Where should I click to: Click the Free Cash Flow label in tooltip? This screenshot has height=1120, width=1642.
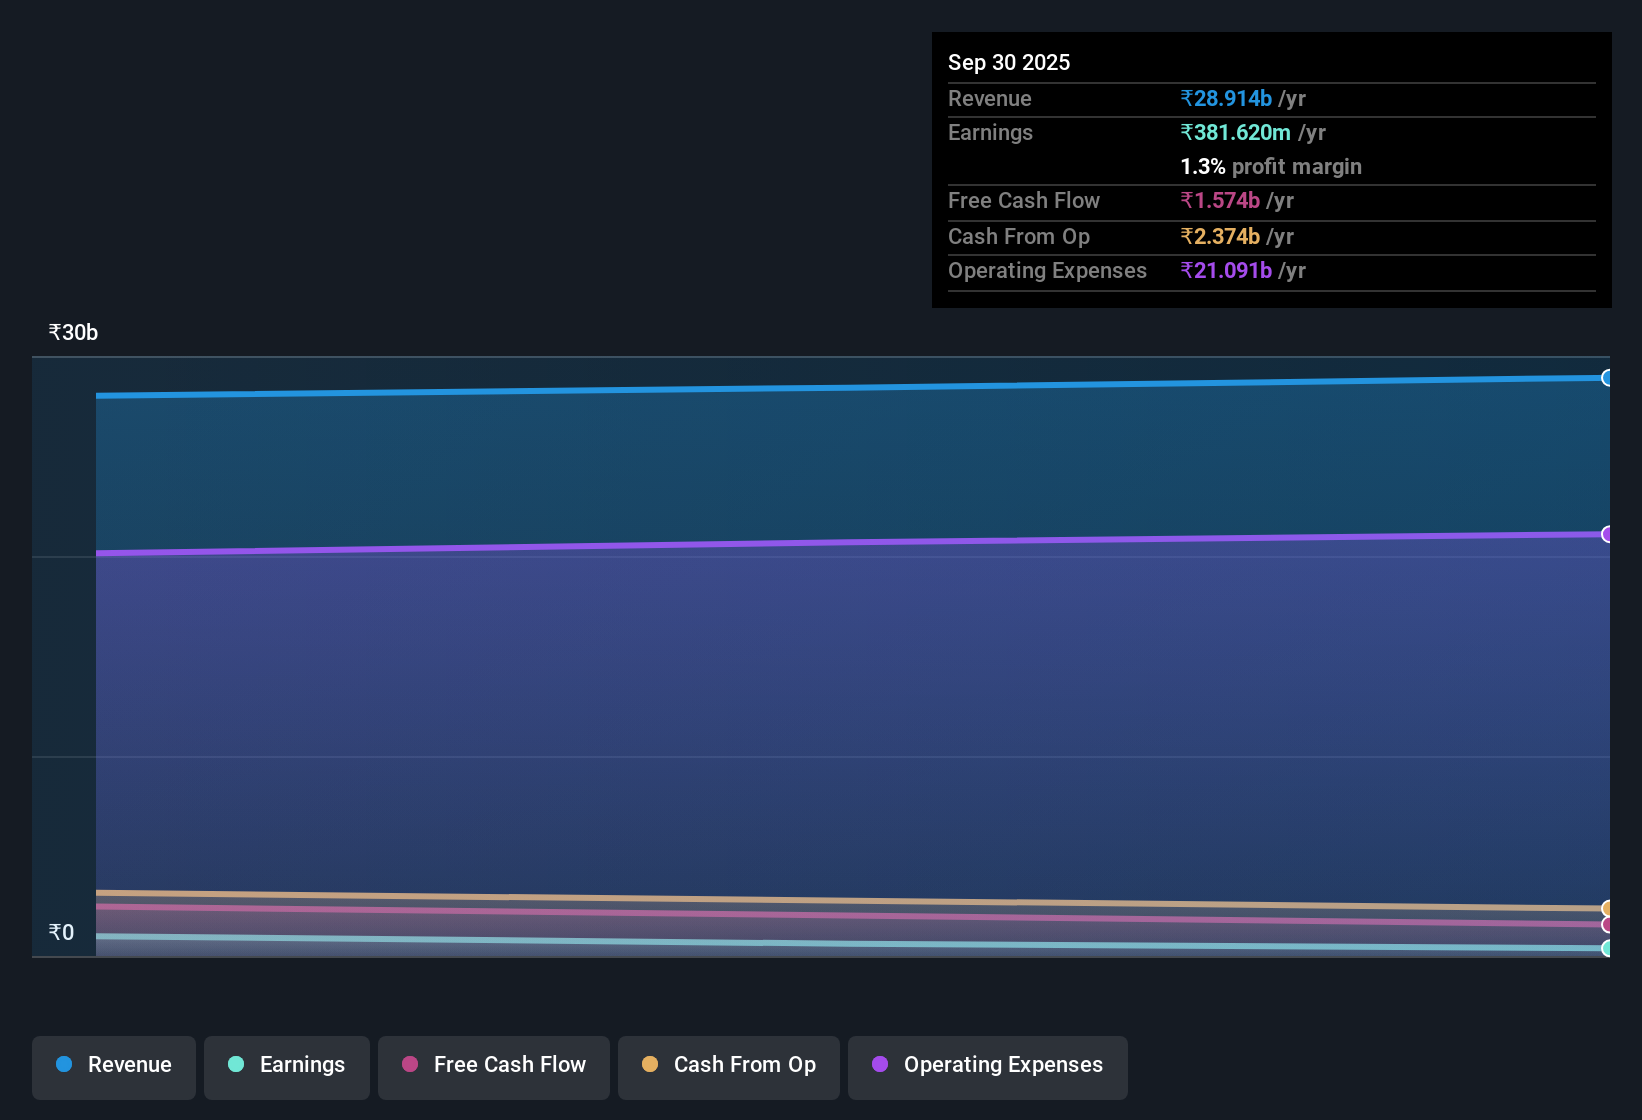(x=1024, y=201)
